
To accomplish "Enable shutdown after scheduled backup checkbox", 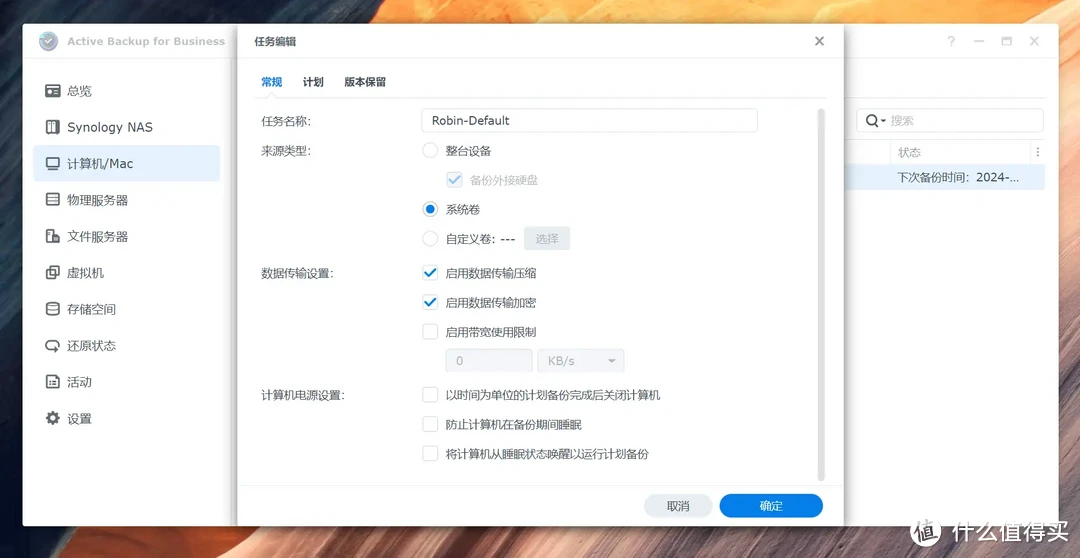I will pyautogui.click(x=430, y=395).
